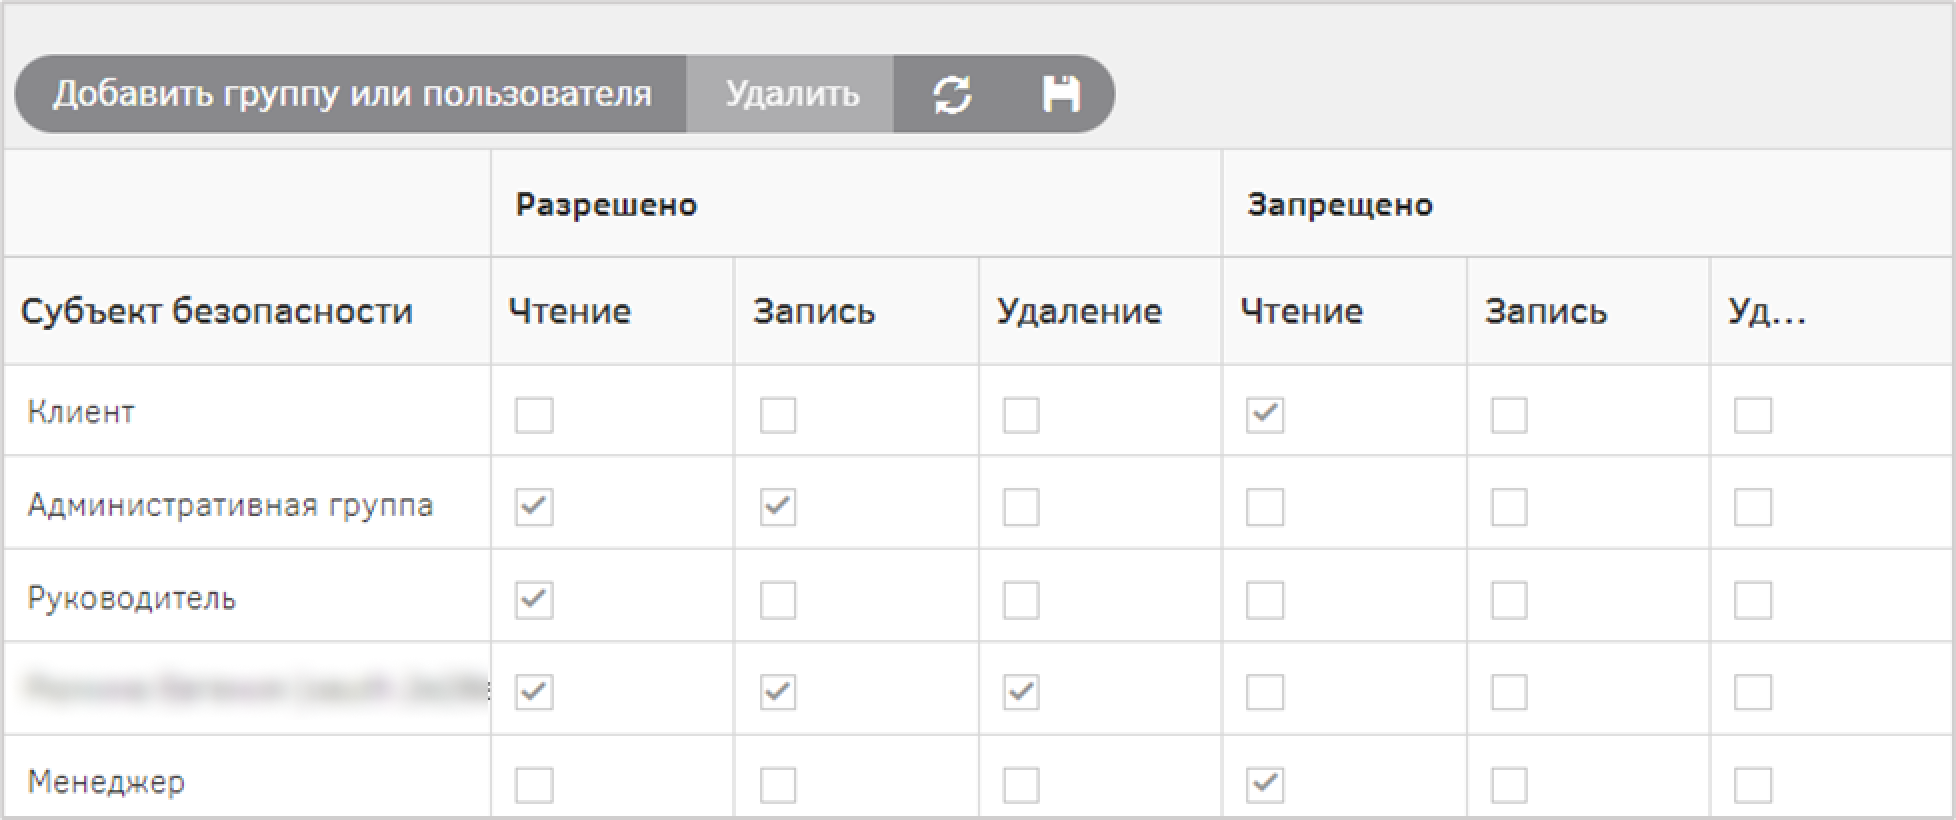The height and width of the screenshot is (820, 1956).
Task: Click the 'Запрещено' group header
Action: [x=1340, y=205]
